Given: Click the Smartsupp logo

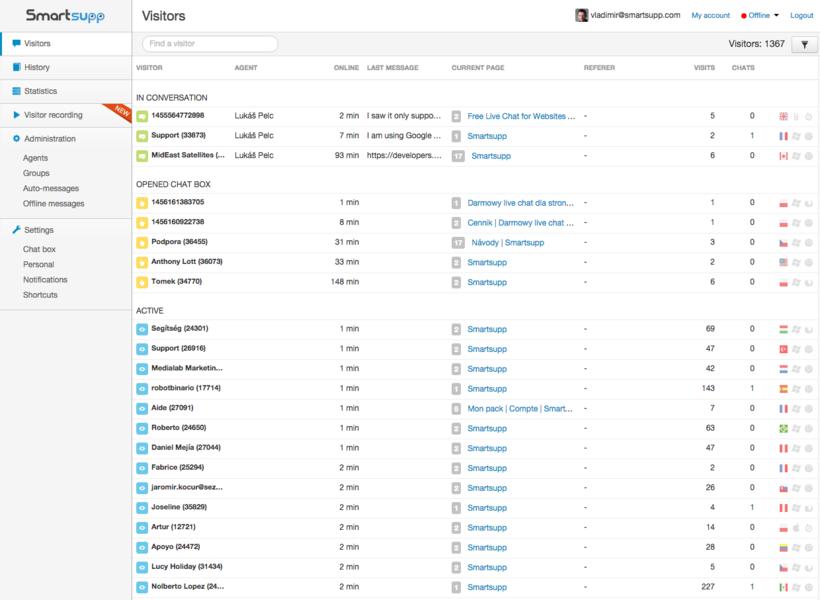Looking at the screenshot, I should [65, 16].
